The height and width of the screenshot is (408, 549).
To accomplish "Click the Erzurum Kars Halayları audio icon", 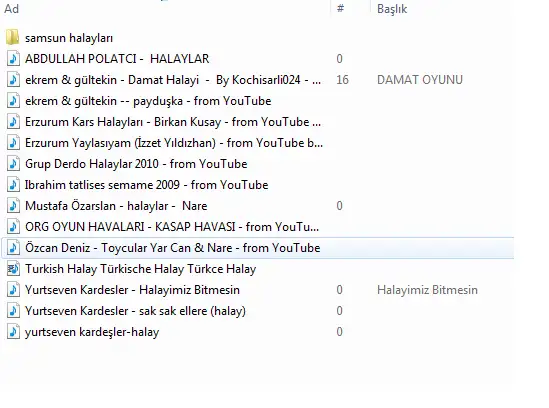I will (x=13, y=122).
